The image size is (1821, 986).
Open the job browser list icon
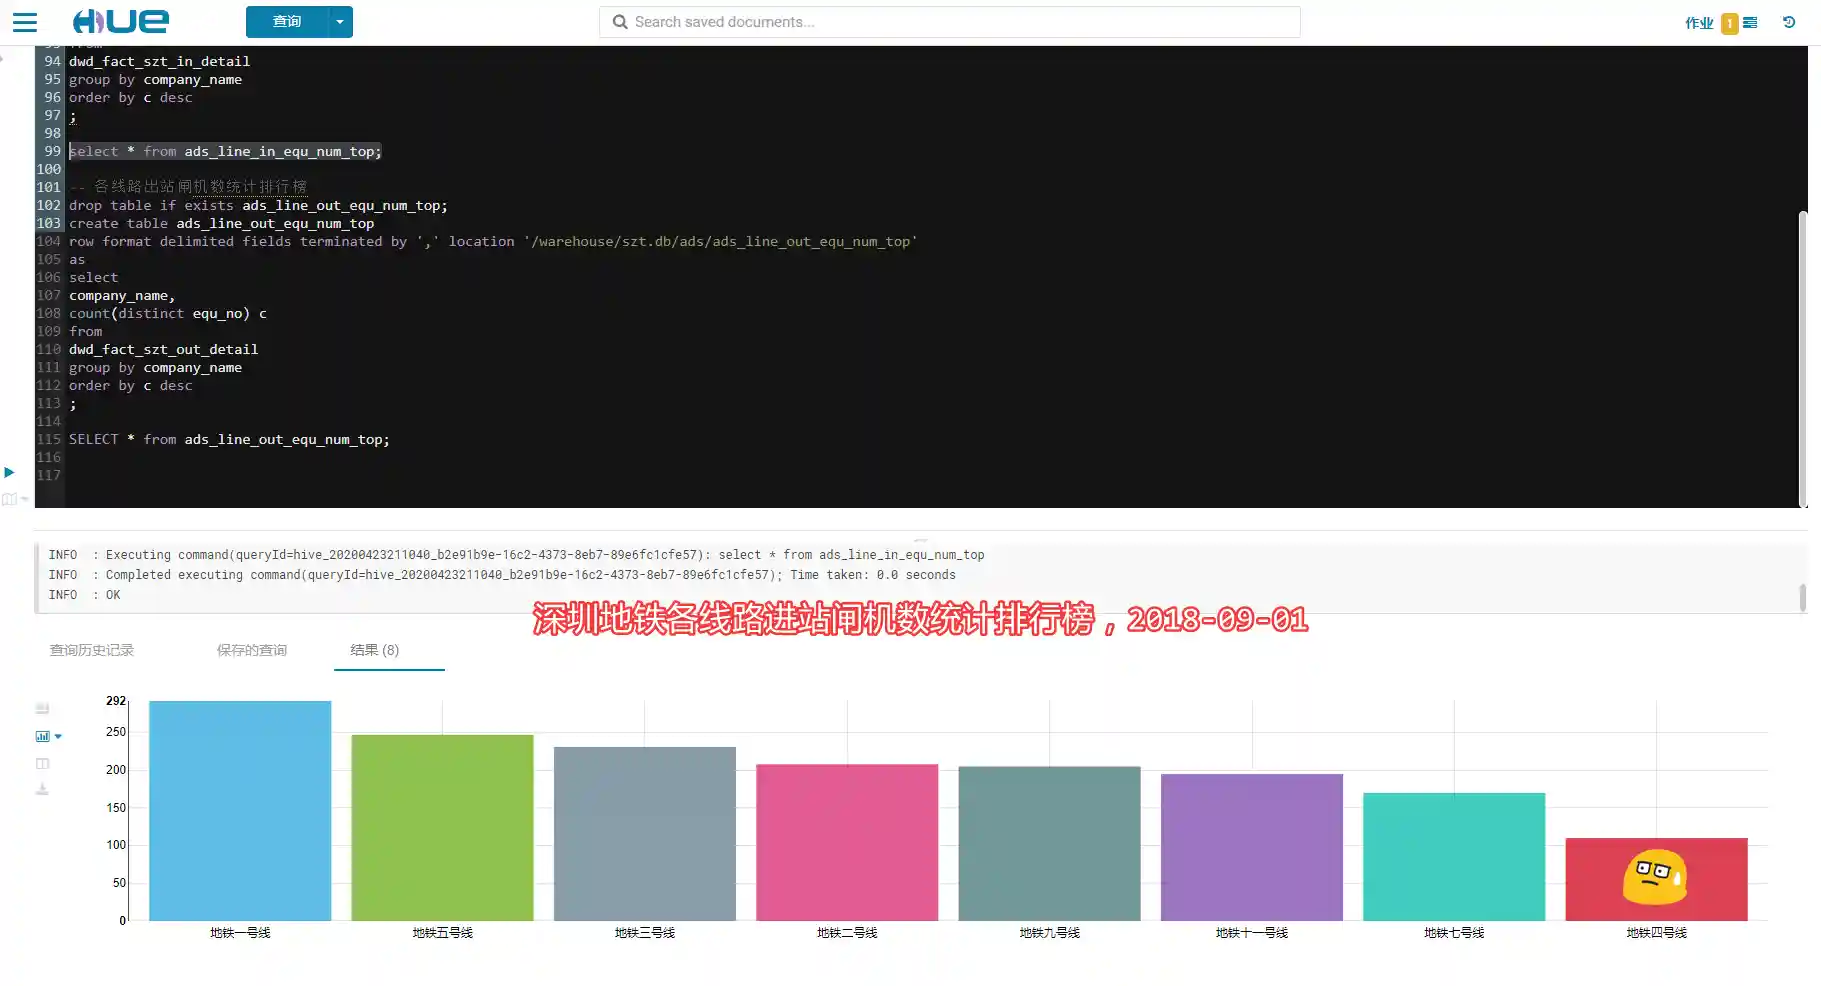click(x=1750, y=22)
